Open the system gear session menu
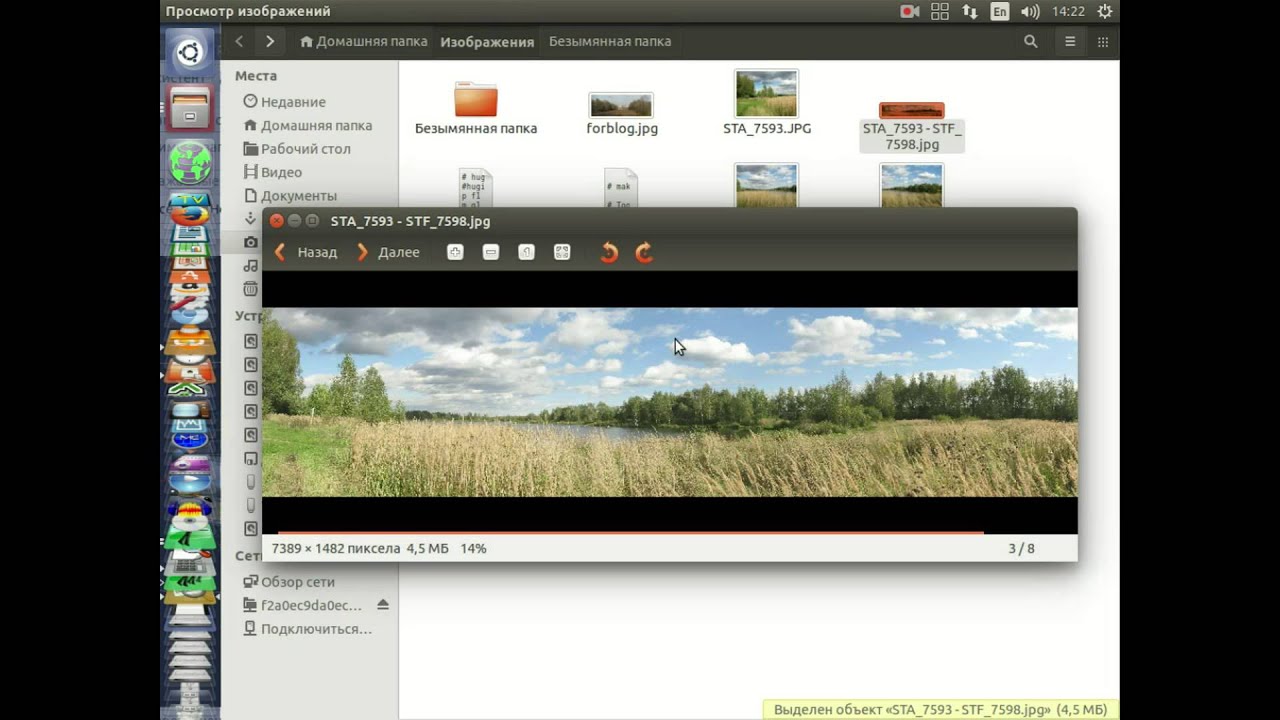This screenshot has width=1280, height=720. (1104, 12)
